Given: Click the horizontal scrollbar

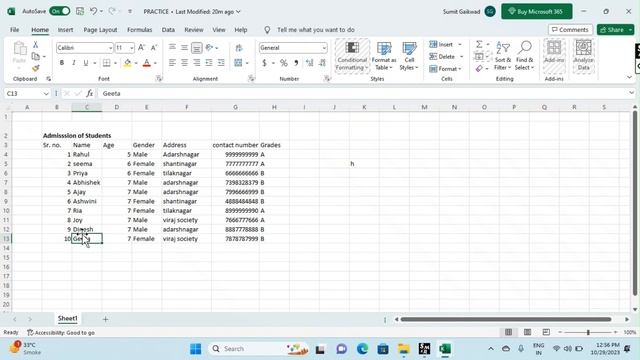Looking at the screenshot, I should pyautogui.click(x=506, y=319).
